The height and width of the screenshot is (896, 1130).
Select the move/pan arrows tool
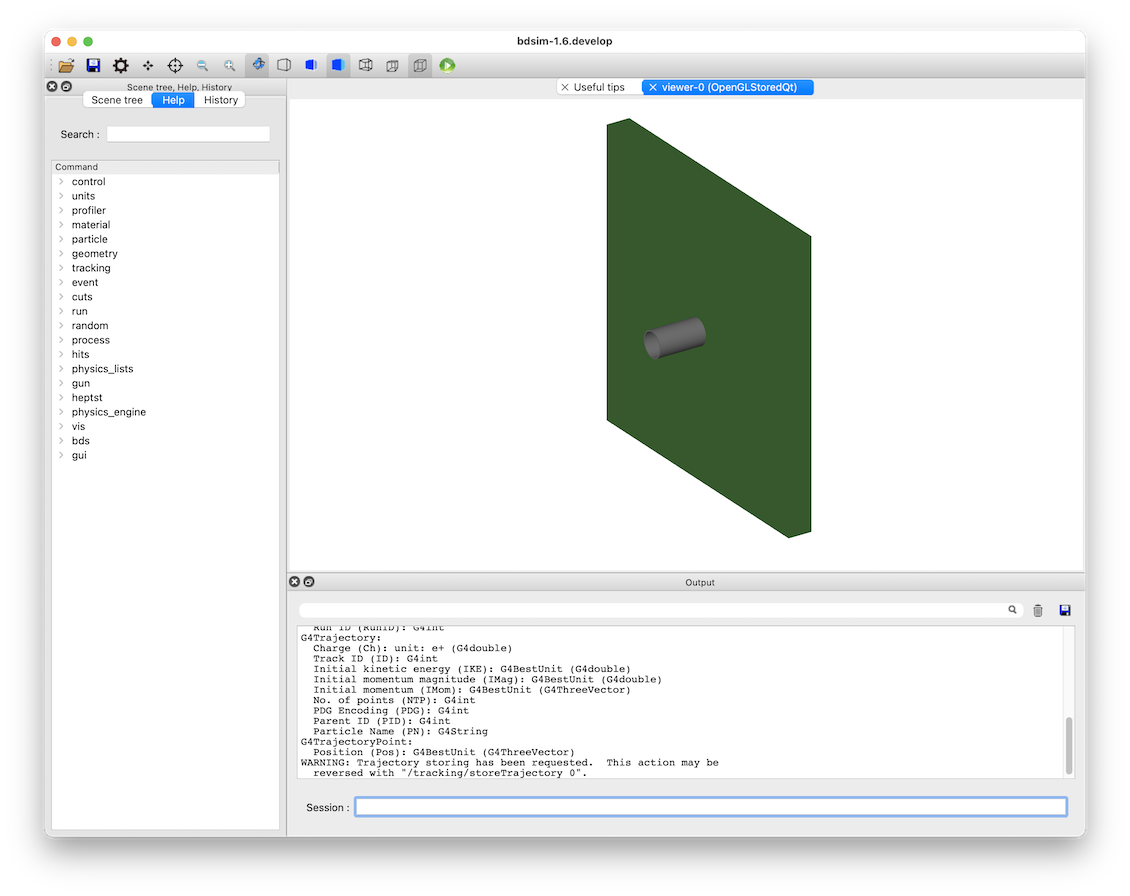point(148,66)
